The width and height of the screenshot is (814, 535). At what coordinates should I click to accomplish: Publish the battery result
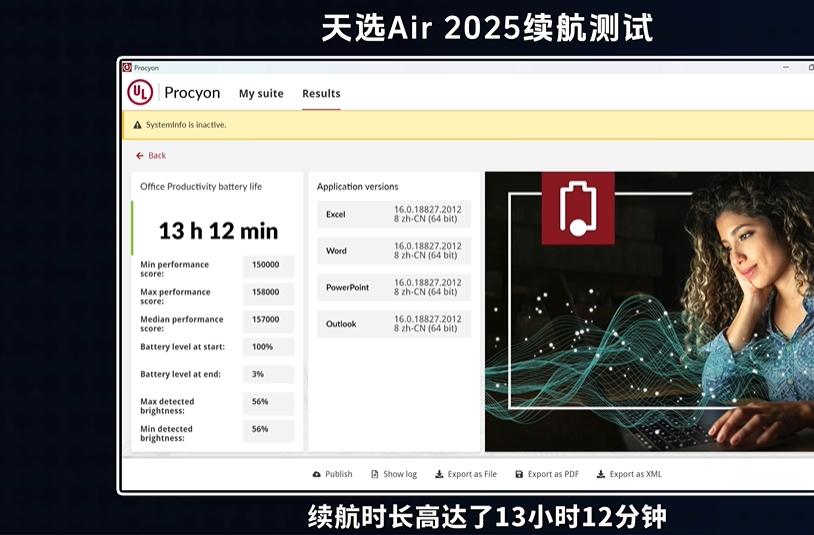332,474
